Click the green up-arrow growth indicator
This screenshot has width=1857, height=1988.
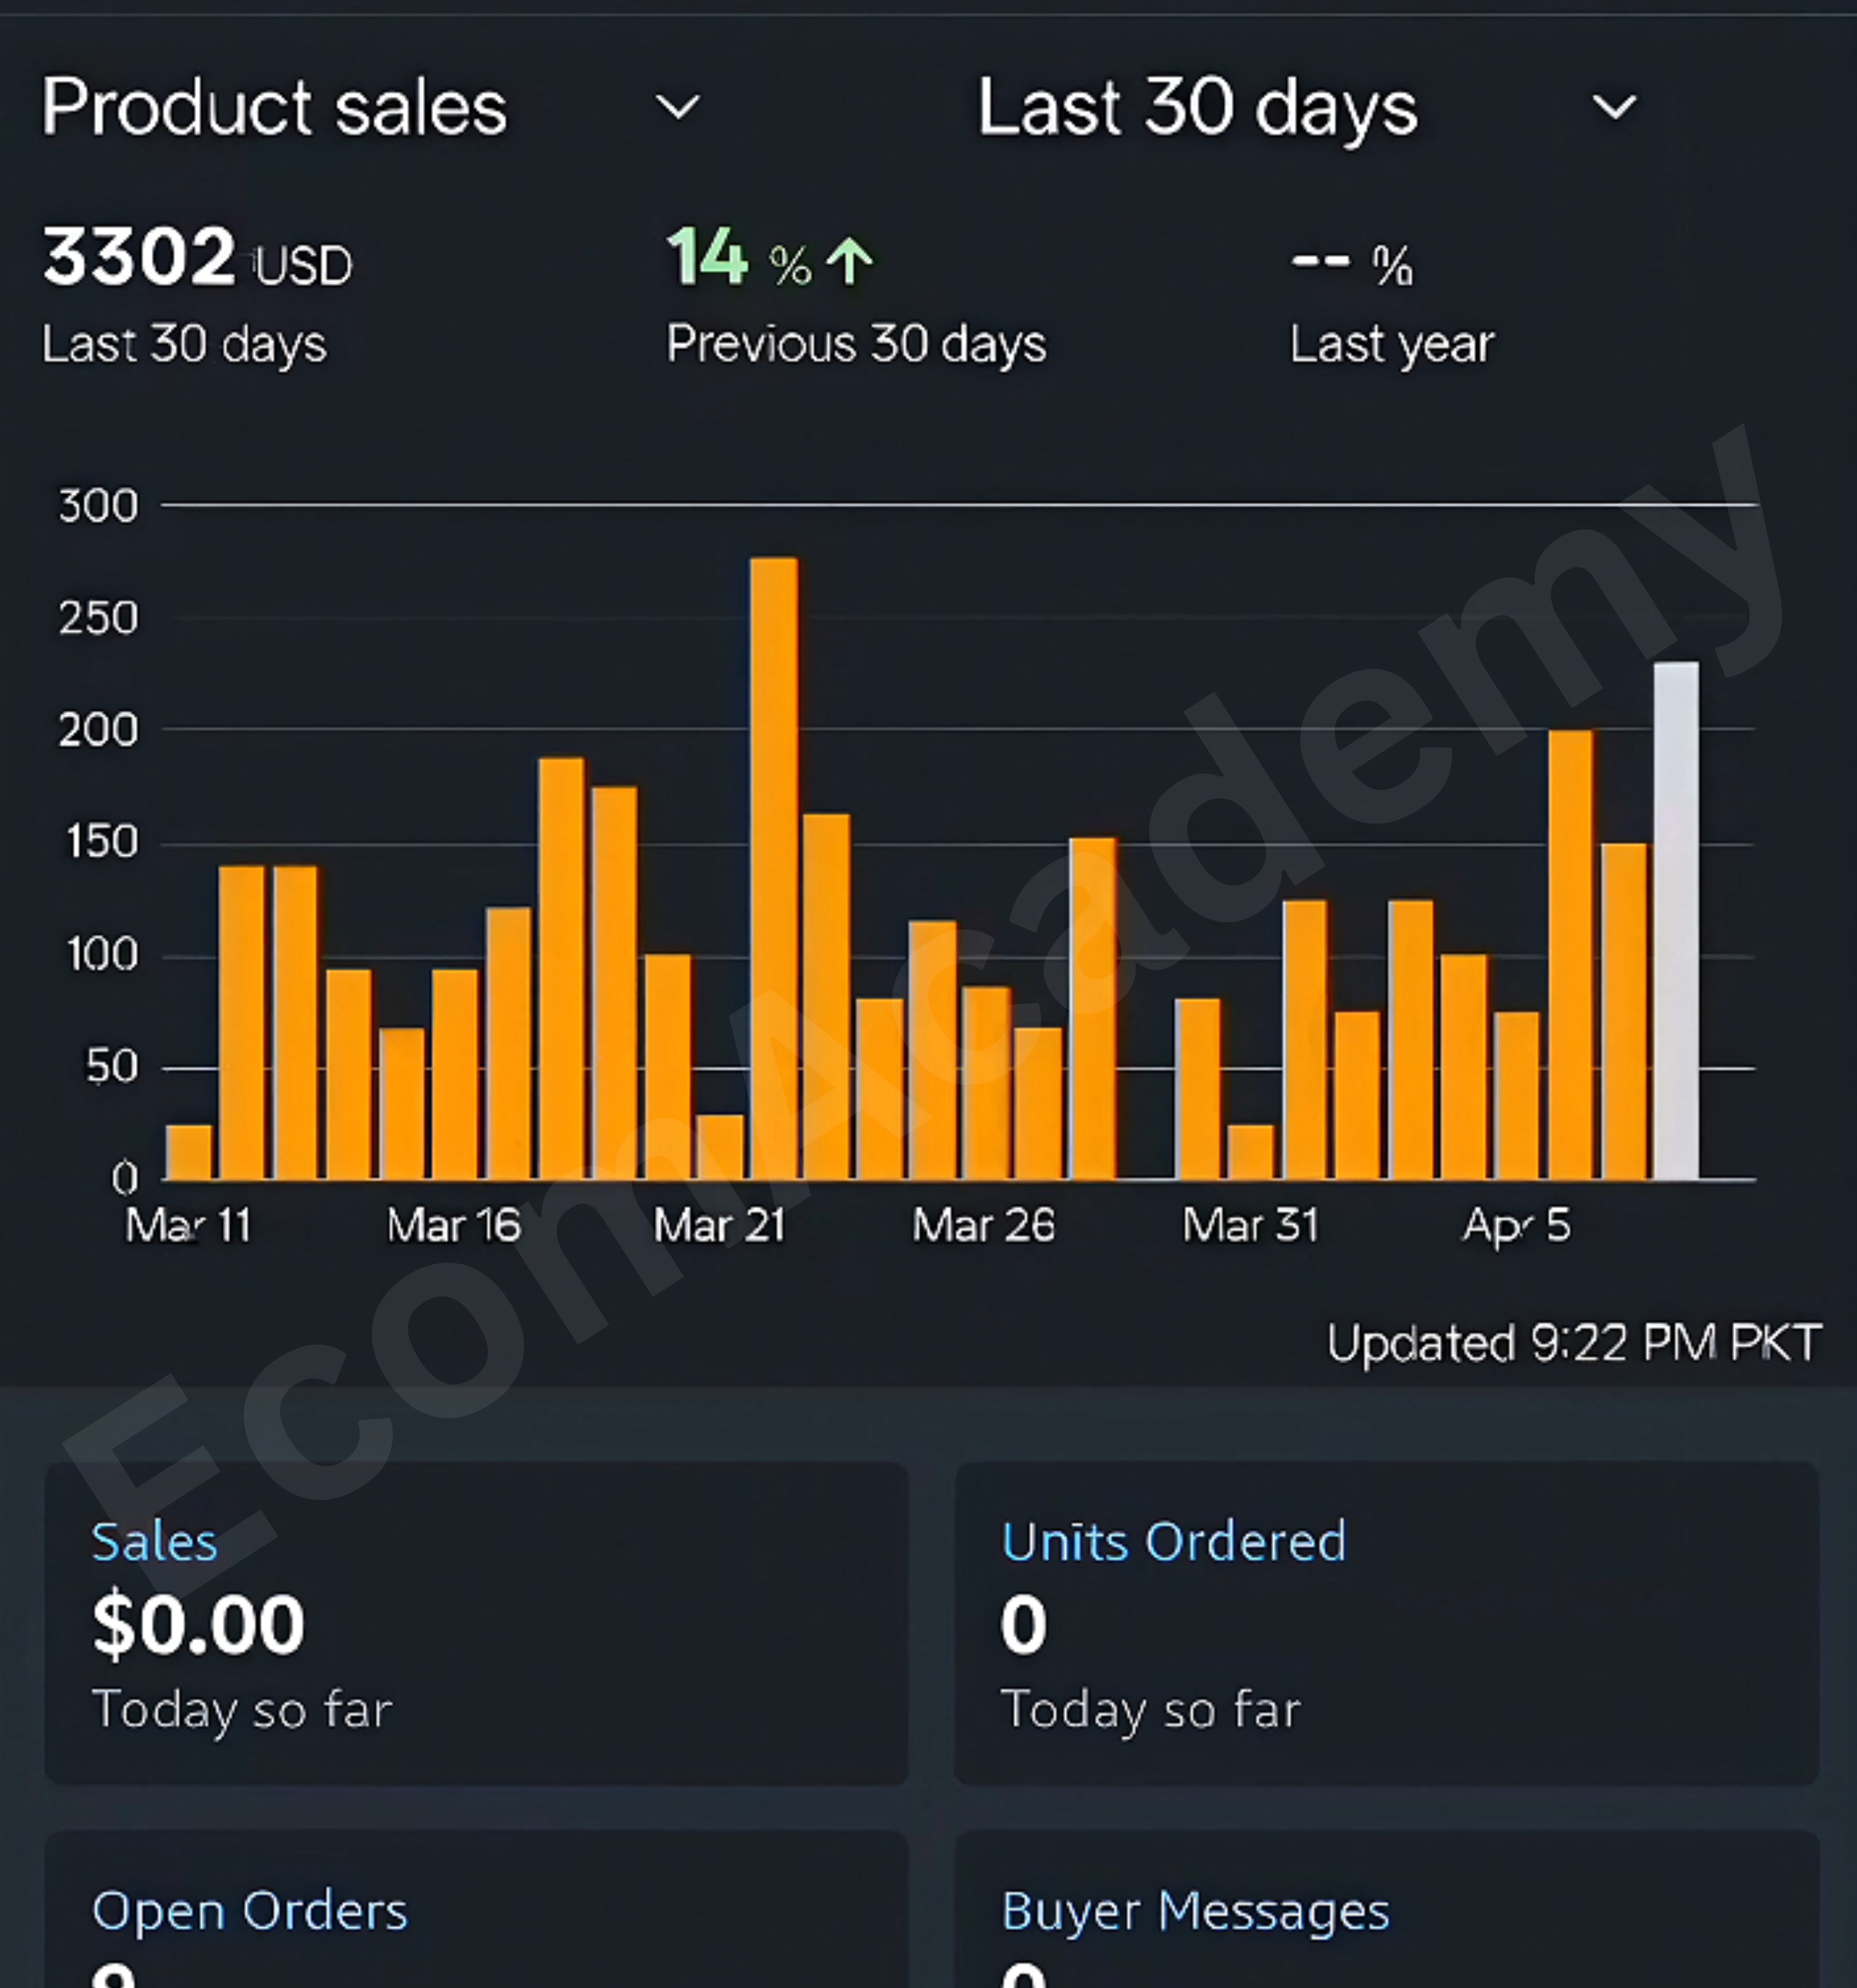(850, 261)
